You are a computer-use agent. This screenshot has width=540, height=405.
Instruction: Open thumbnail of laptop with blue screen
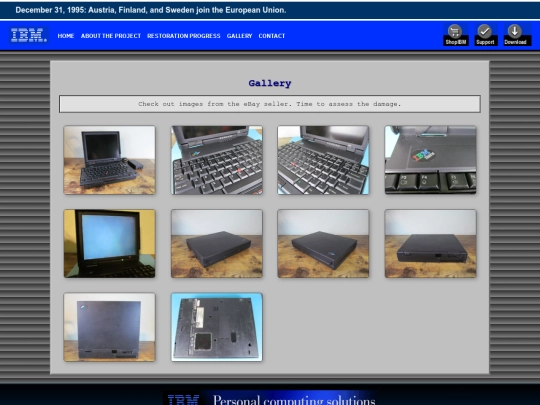pyautogui.click(x=110, y=243)
